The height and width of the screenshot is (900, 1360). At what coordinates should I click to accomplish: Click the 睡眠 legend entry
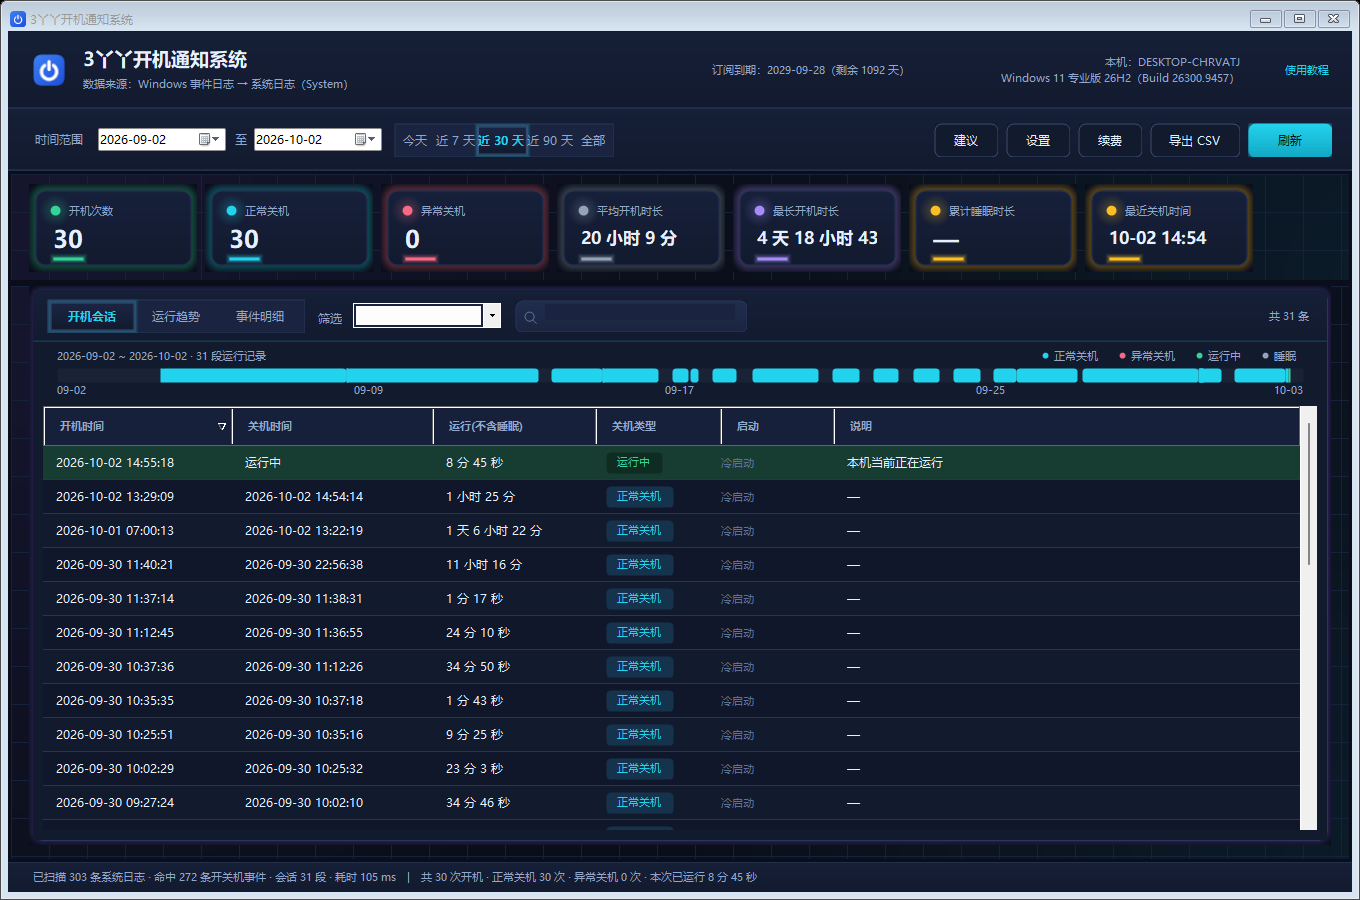[1279, 356]
